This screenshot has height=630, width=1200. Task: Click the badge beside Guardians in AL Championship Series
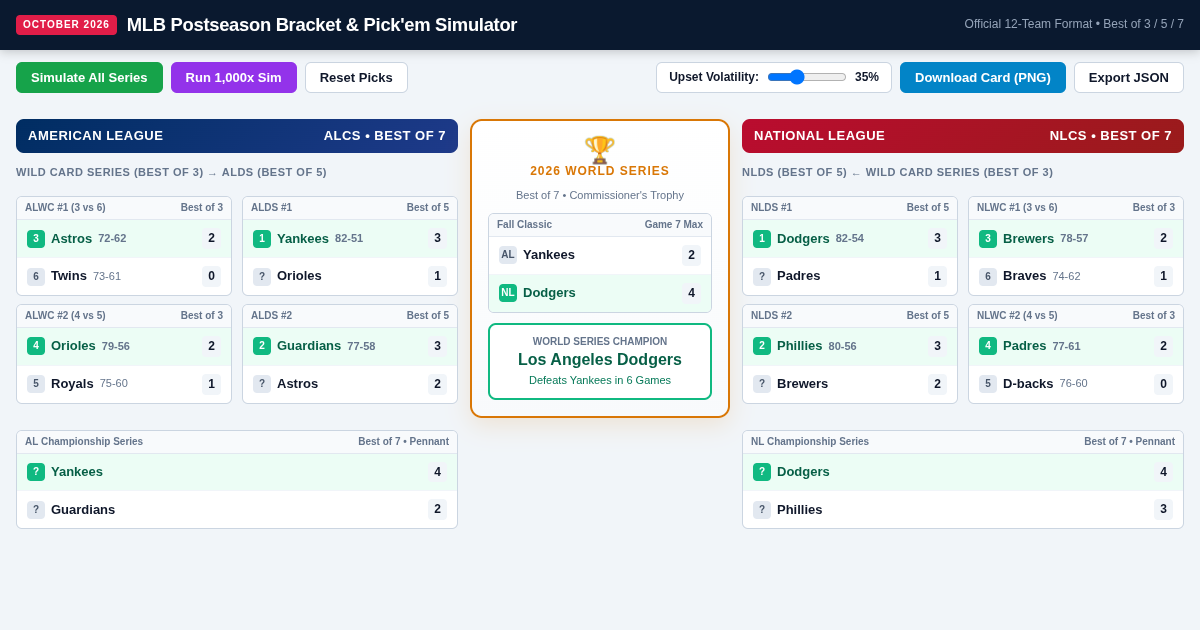pos(36,510)
